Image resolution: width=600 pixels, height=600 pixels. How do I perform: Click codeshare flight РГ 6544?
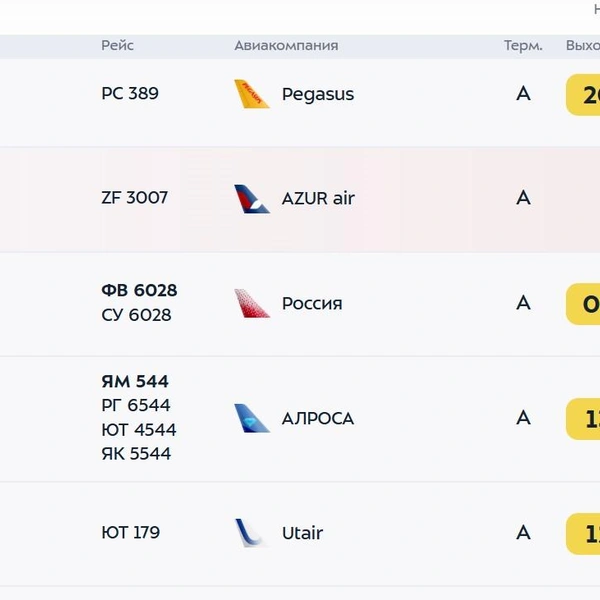tap(136, 405)
